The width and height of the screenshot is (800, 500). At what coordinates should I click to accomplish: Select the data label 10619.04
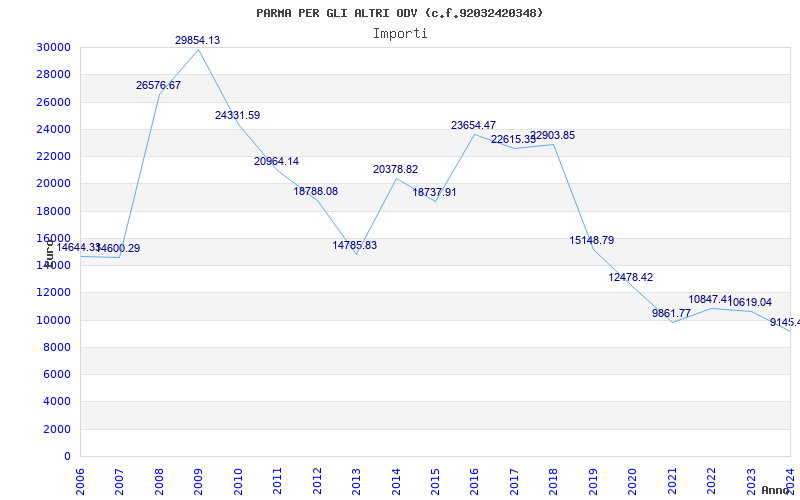coord(749,303)
